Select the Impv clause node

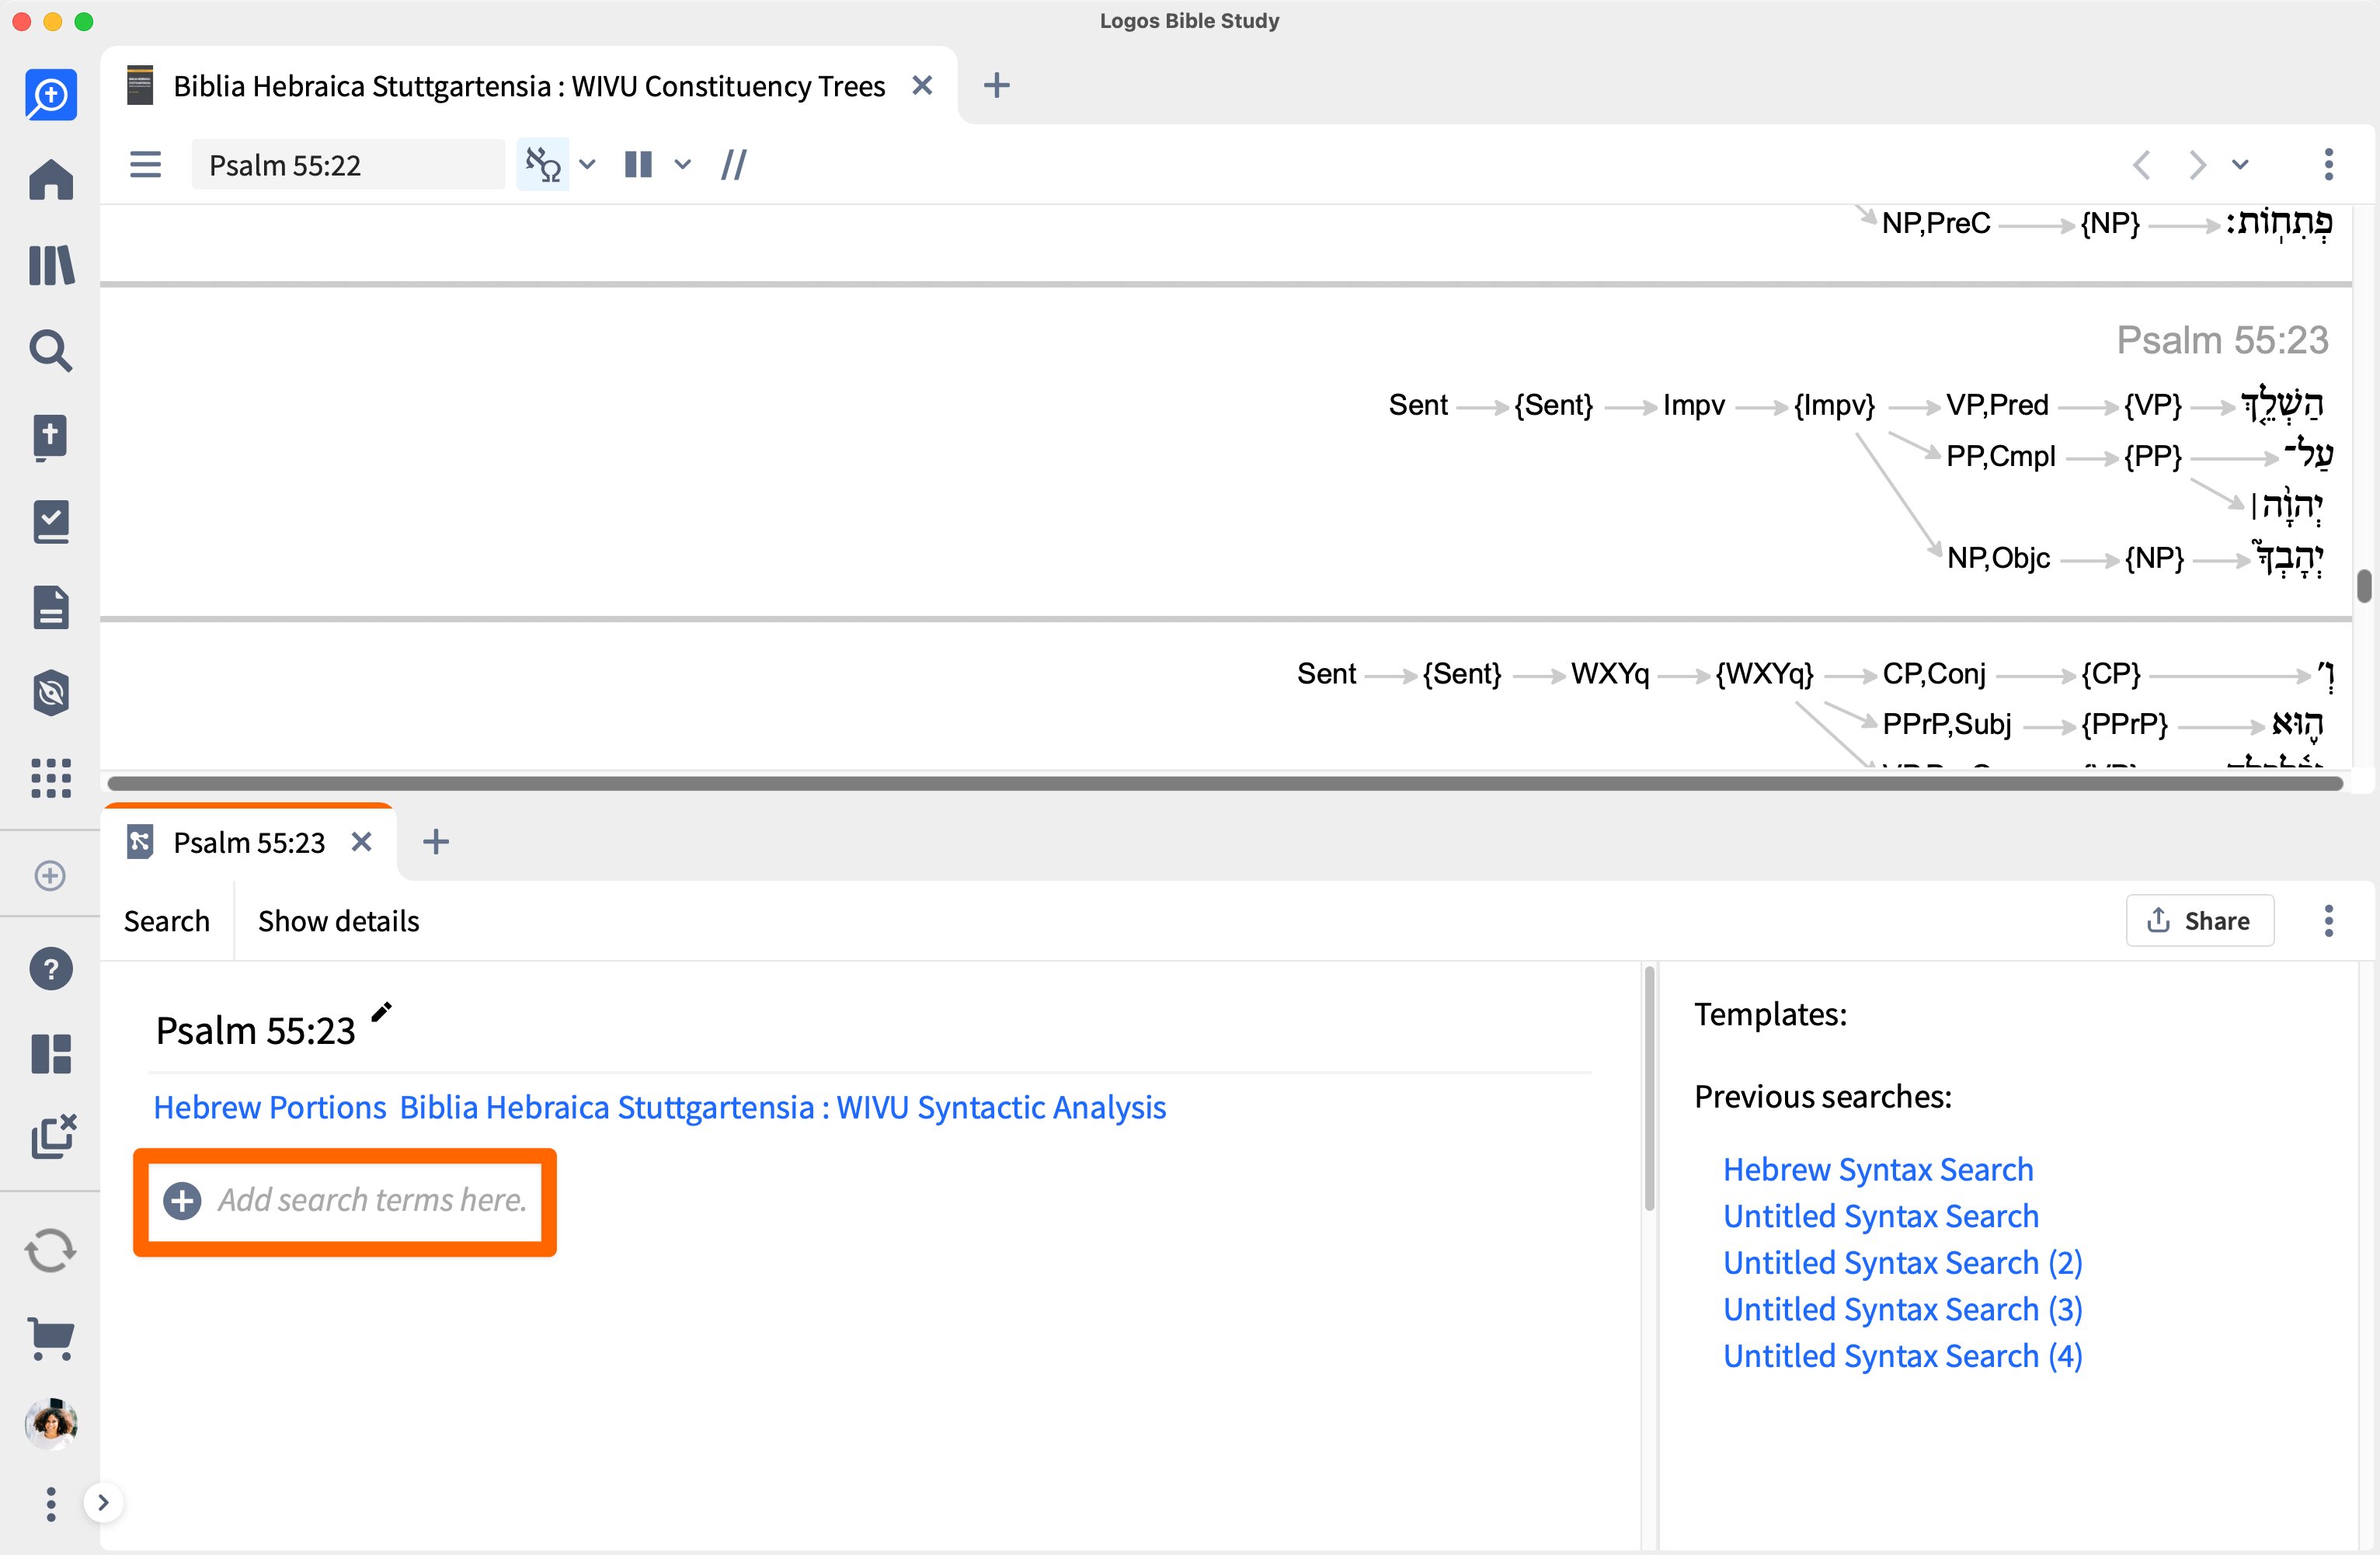coord(1693,405)
